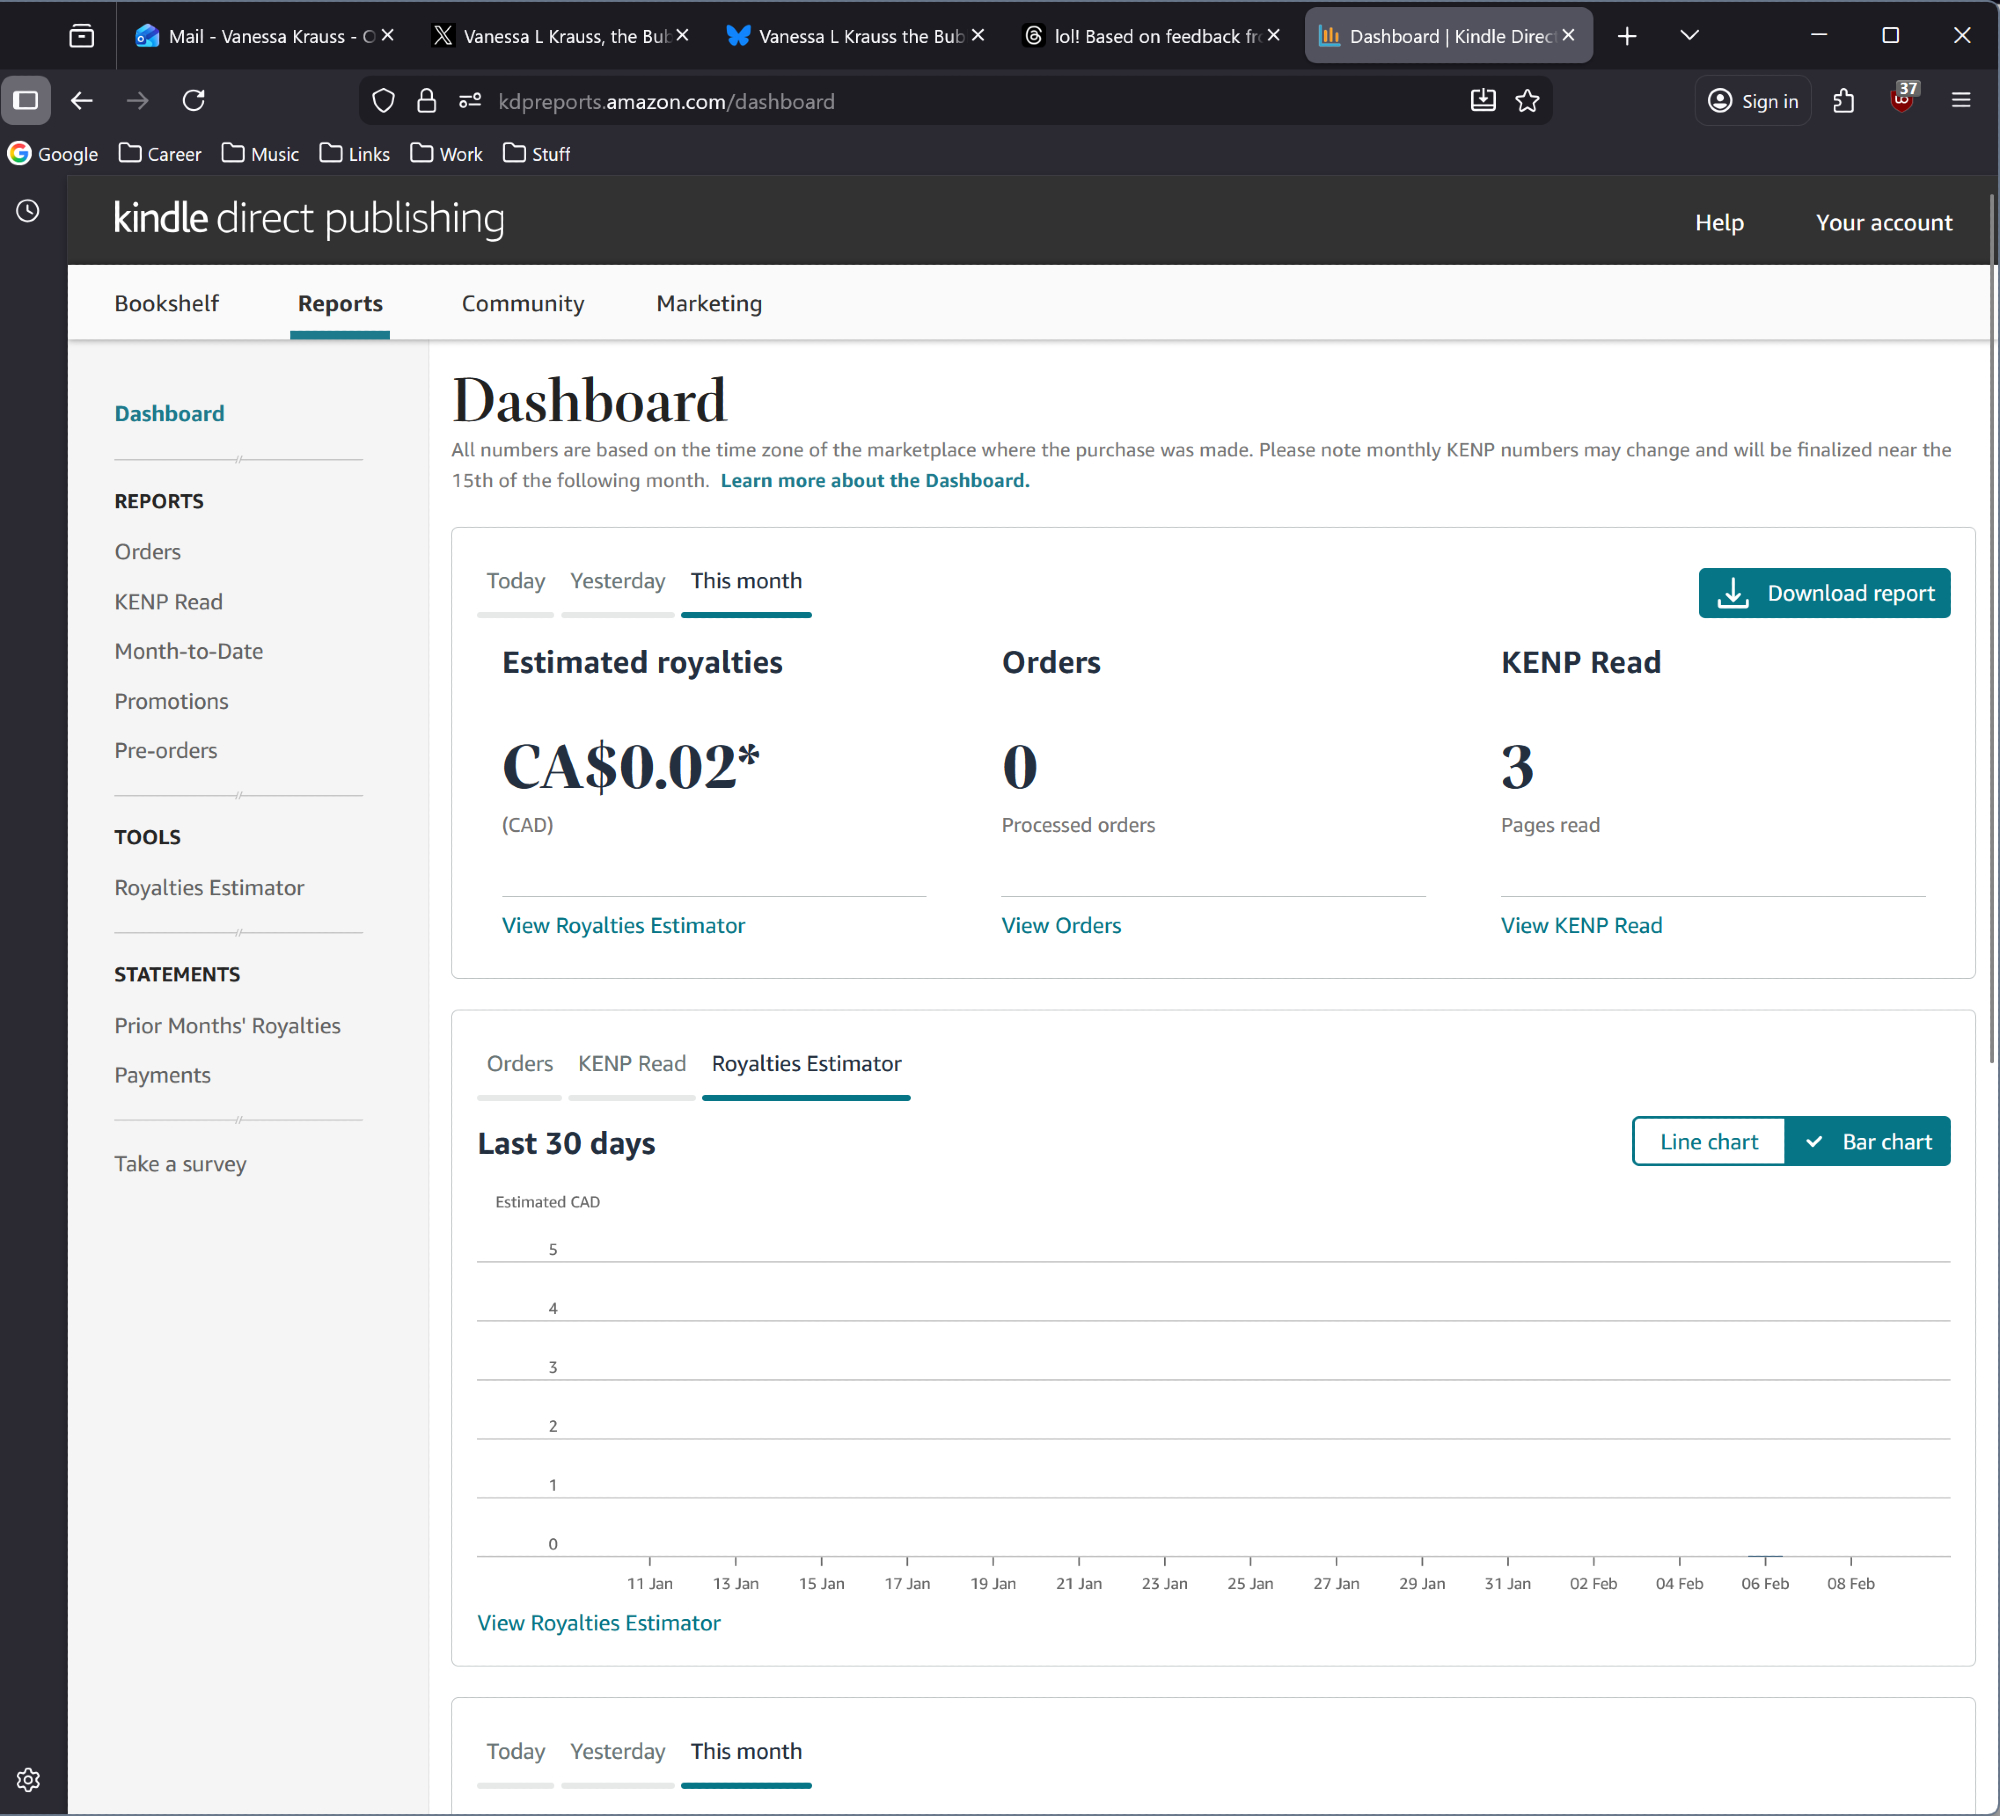
Task: Switch summary to Today tab
Action: [515, 581]
